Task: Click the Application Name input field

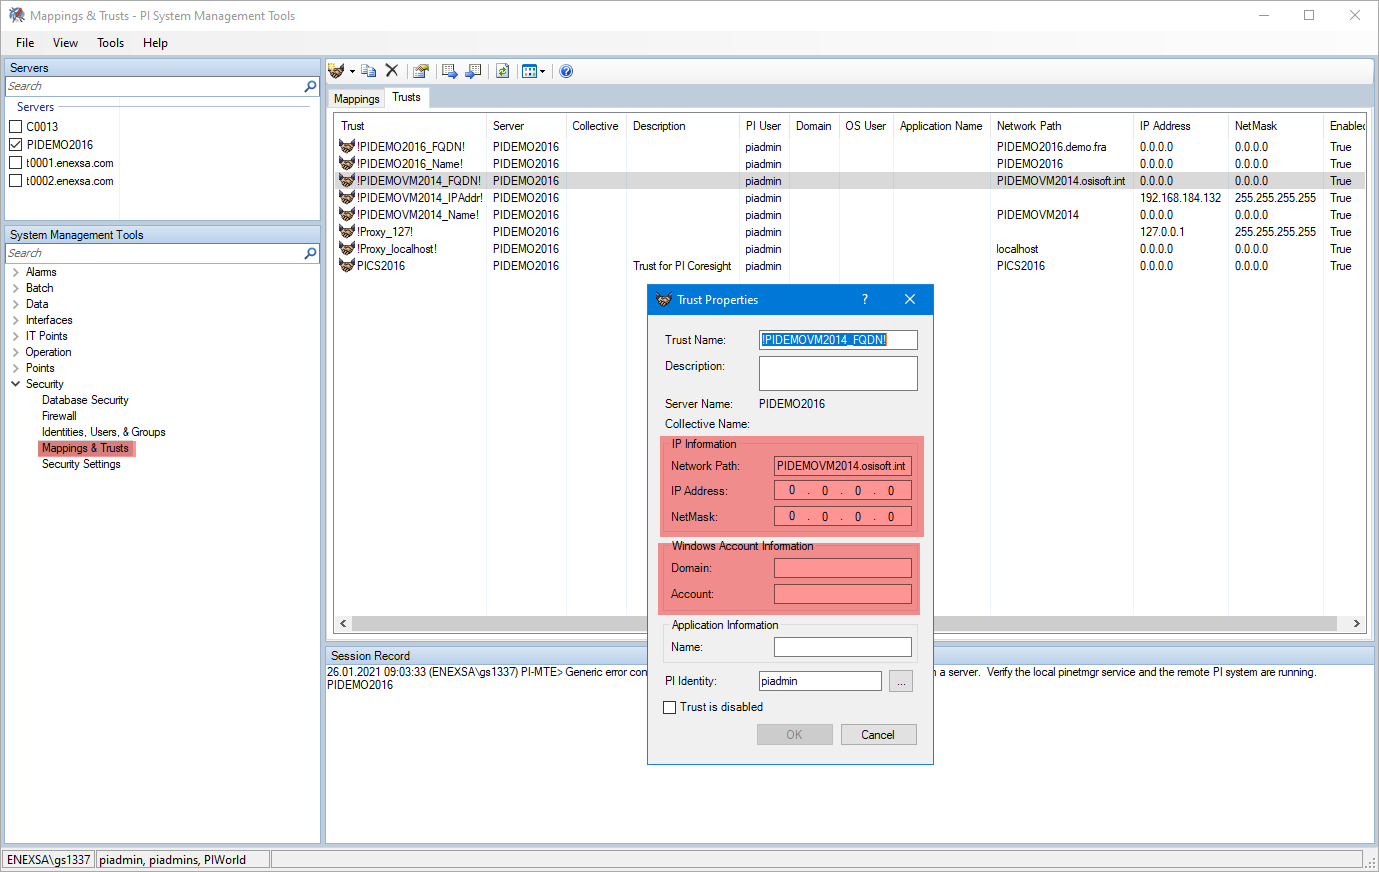Action: coord(843,647)
